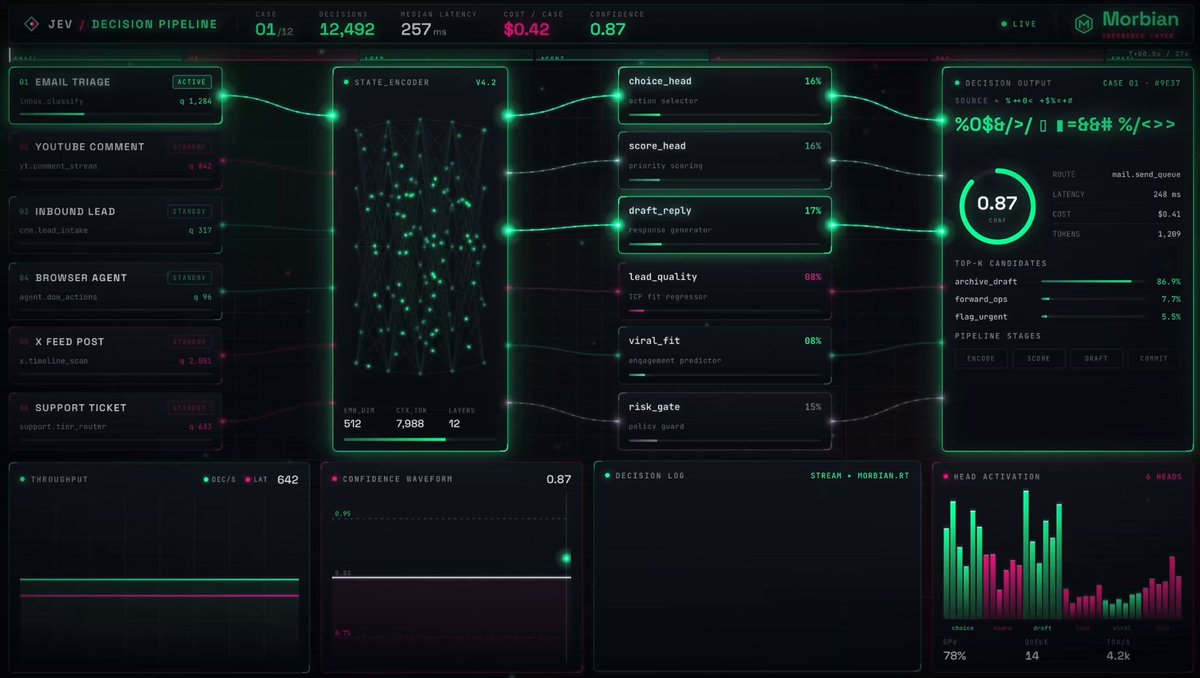Toggle STANDBY badge on Support Ticket
Image resolution: width=1200 pixels, height=678 pixels.
(x=190, y=407)
